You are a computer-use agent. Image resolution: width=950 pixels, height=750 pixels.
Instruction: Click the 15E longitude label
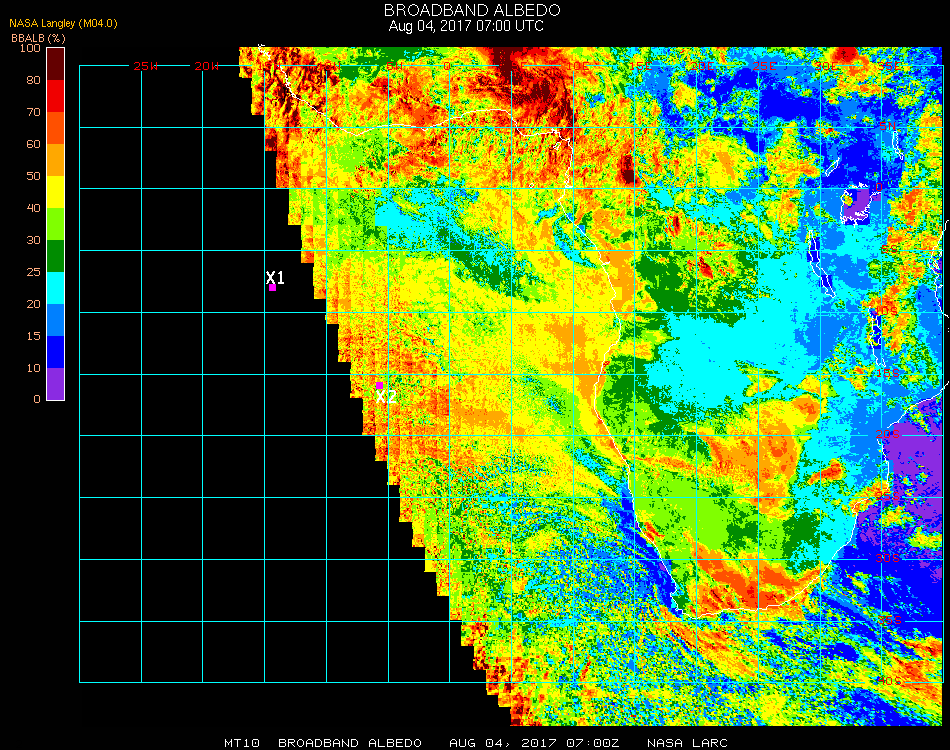tap(640, 66)
